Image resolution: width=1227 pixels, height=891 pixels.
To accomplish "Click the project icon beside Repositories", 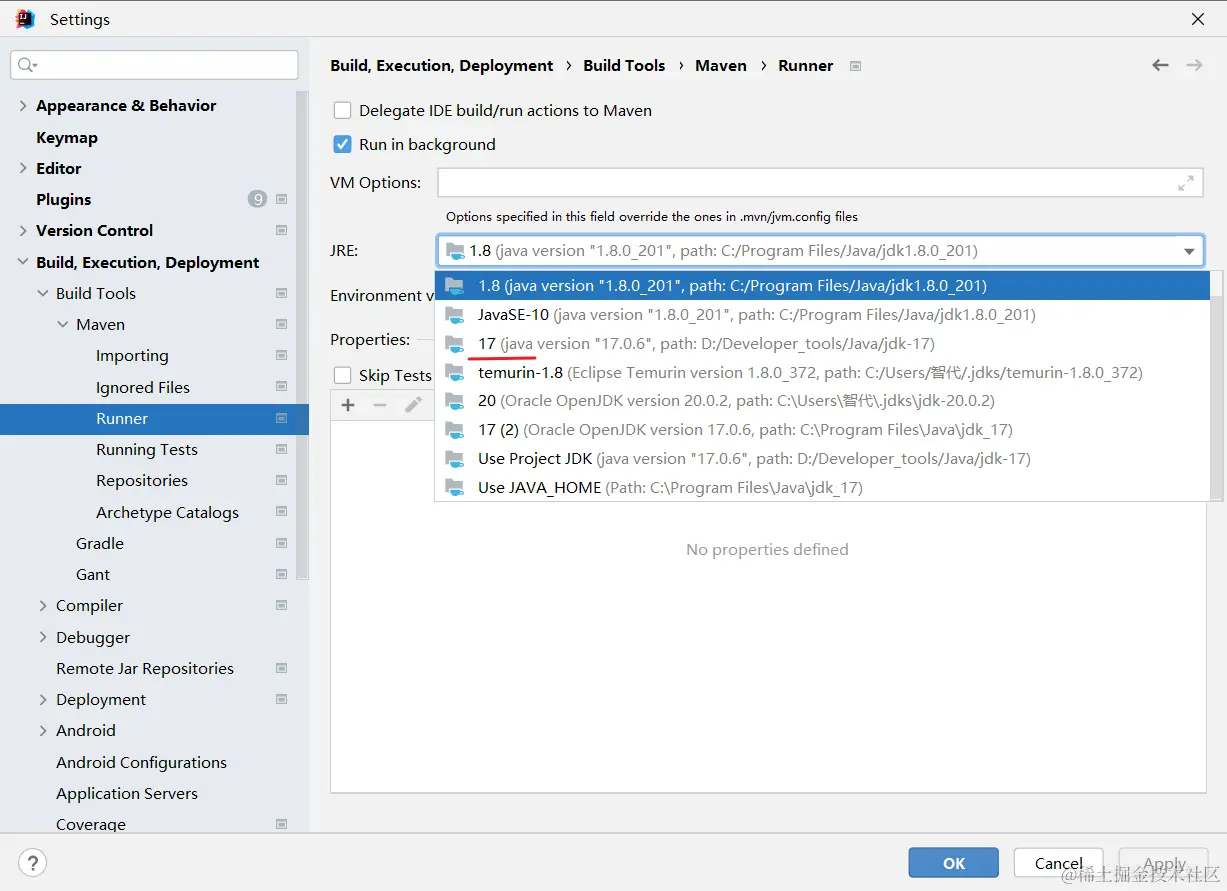I will coord(281,480).
